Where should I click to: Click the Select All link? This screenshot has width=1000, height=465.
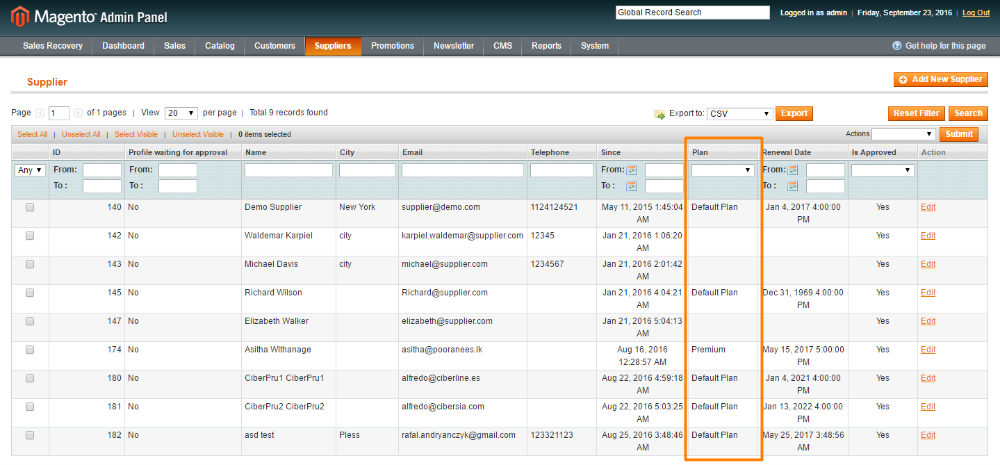click(32, 135)
